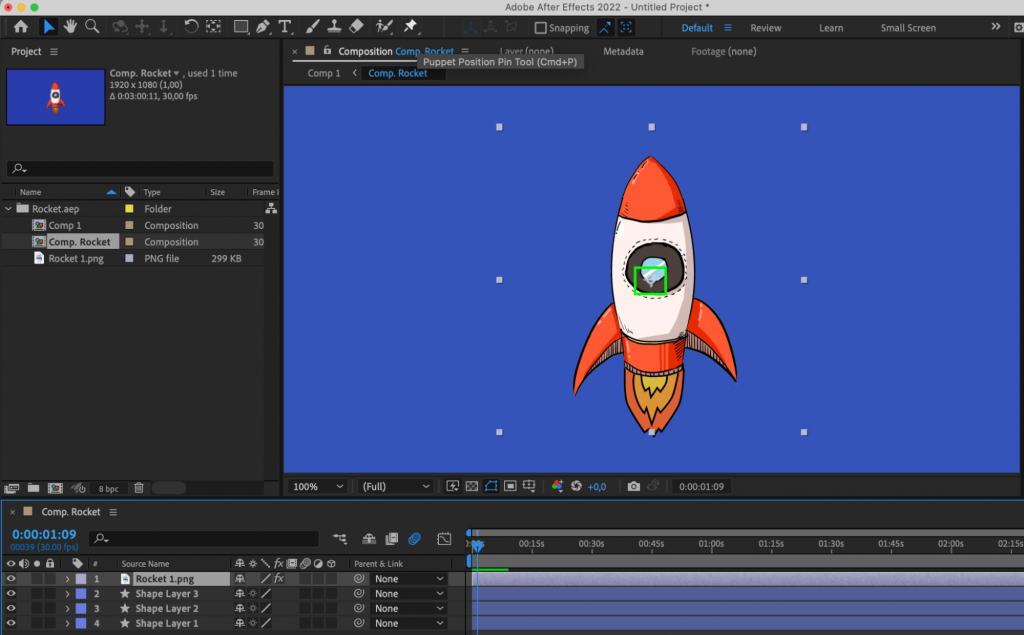Select the Clone Stamp tool
This screenshot has height=635, width=1024.
(x=334, y=27)
